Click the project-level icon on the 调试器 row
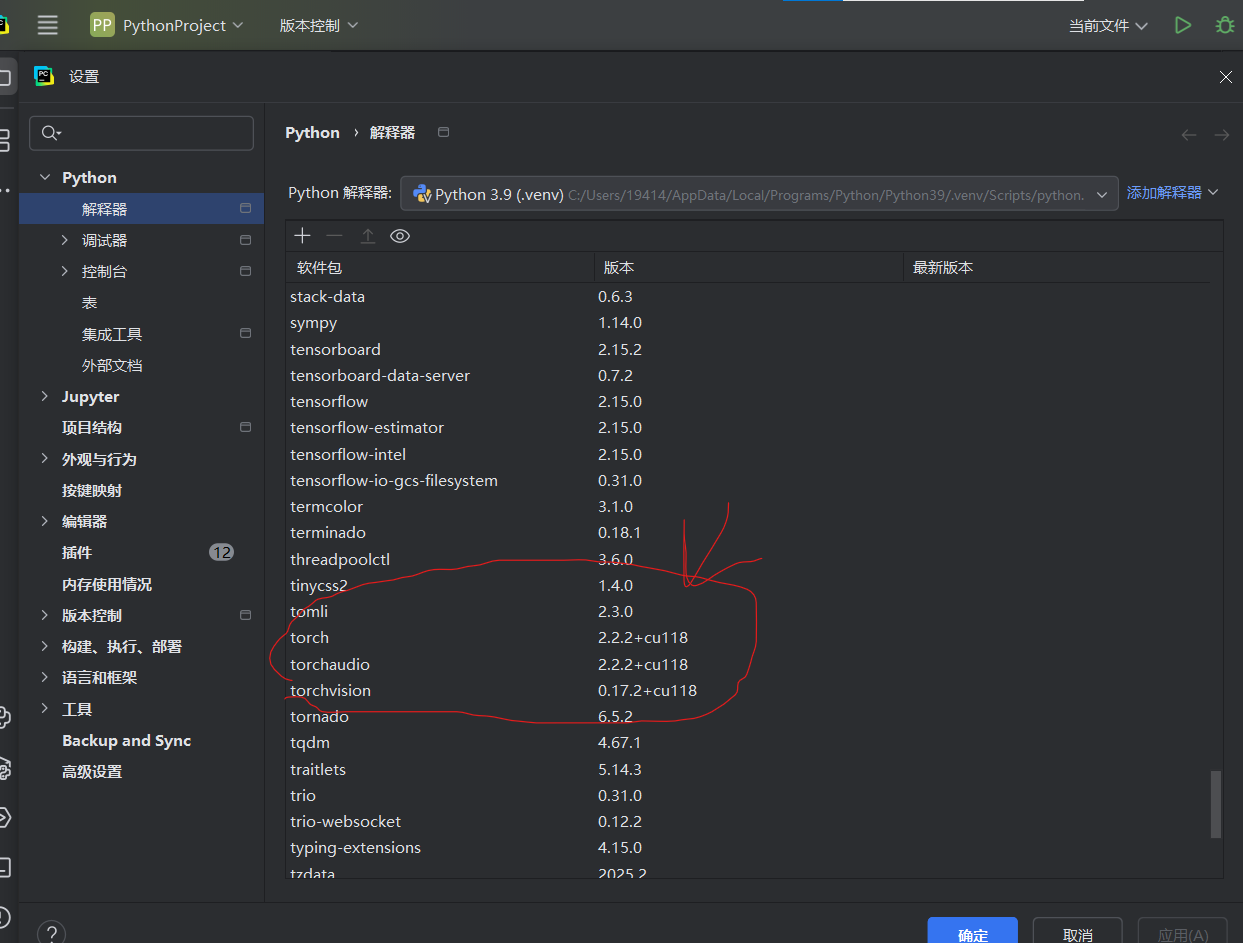Image resolution: width=1243 pixels, height=943 pixels. point(245,240)
